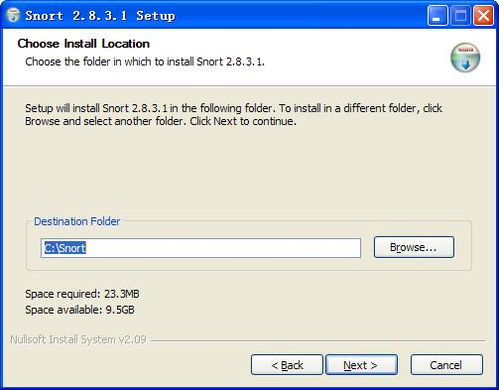Click the Choose Install Location heading
This screenshot has width=499, height=390.
point(83,44)
